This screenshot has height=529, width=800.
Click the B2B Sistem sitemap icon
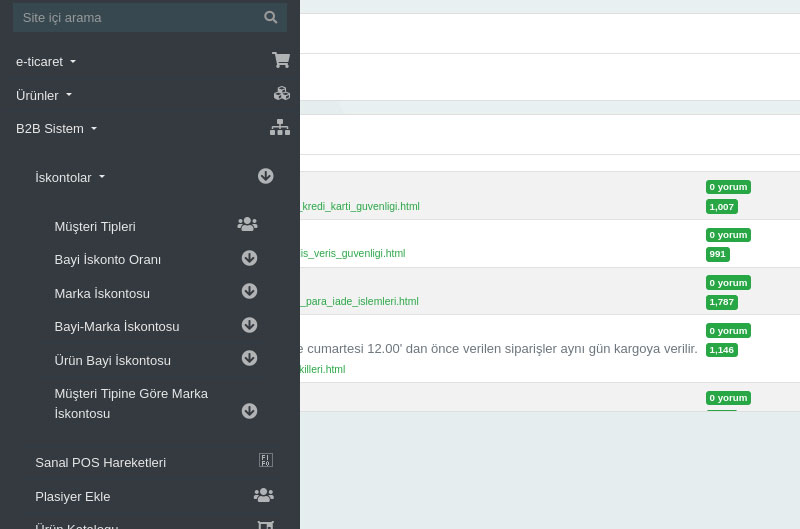click(280, 127)
